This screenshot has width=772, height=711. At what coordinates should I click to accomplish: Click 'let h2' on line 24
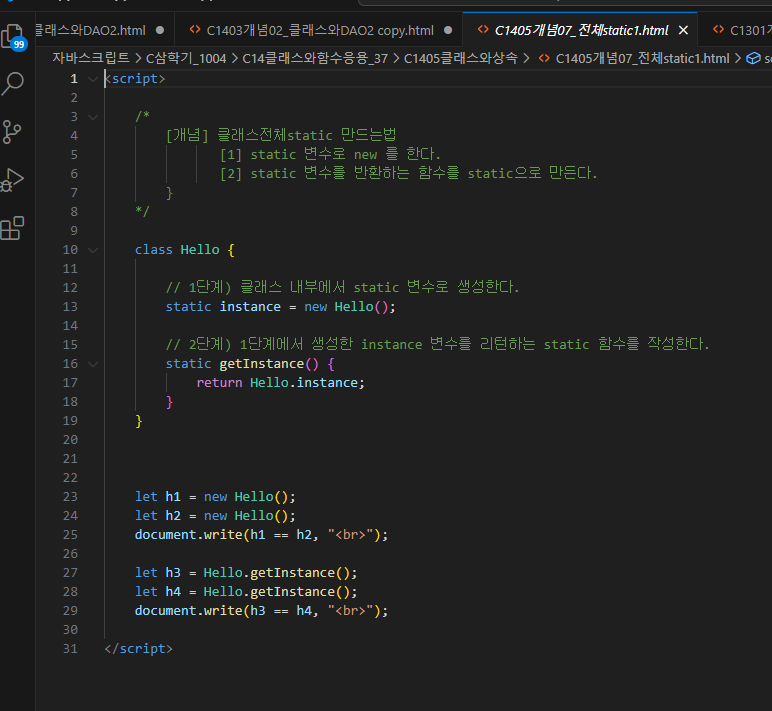pos(158,516)
